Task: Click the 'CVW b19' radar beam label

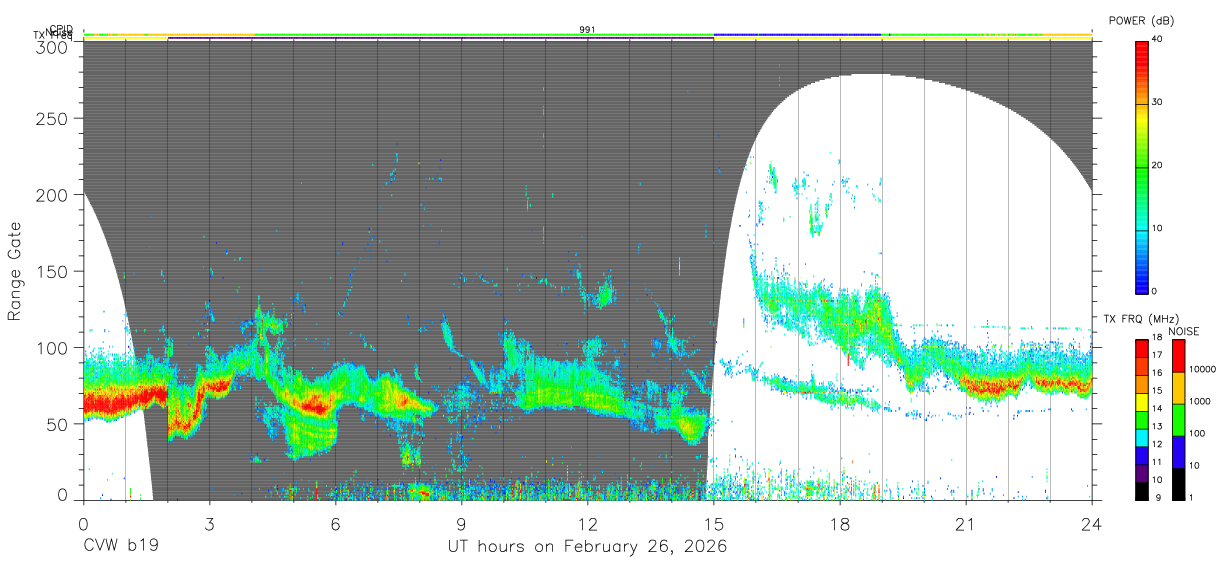Action: coord(121,547)
